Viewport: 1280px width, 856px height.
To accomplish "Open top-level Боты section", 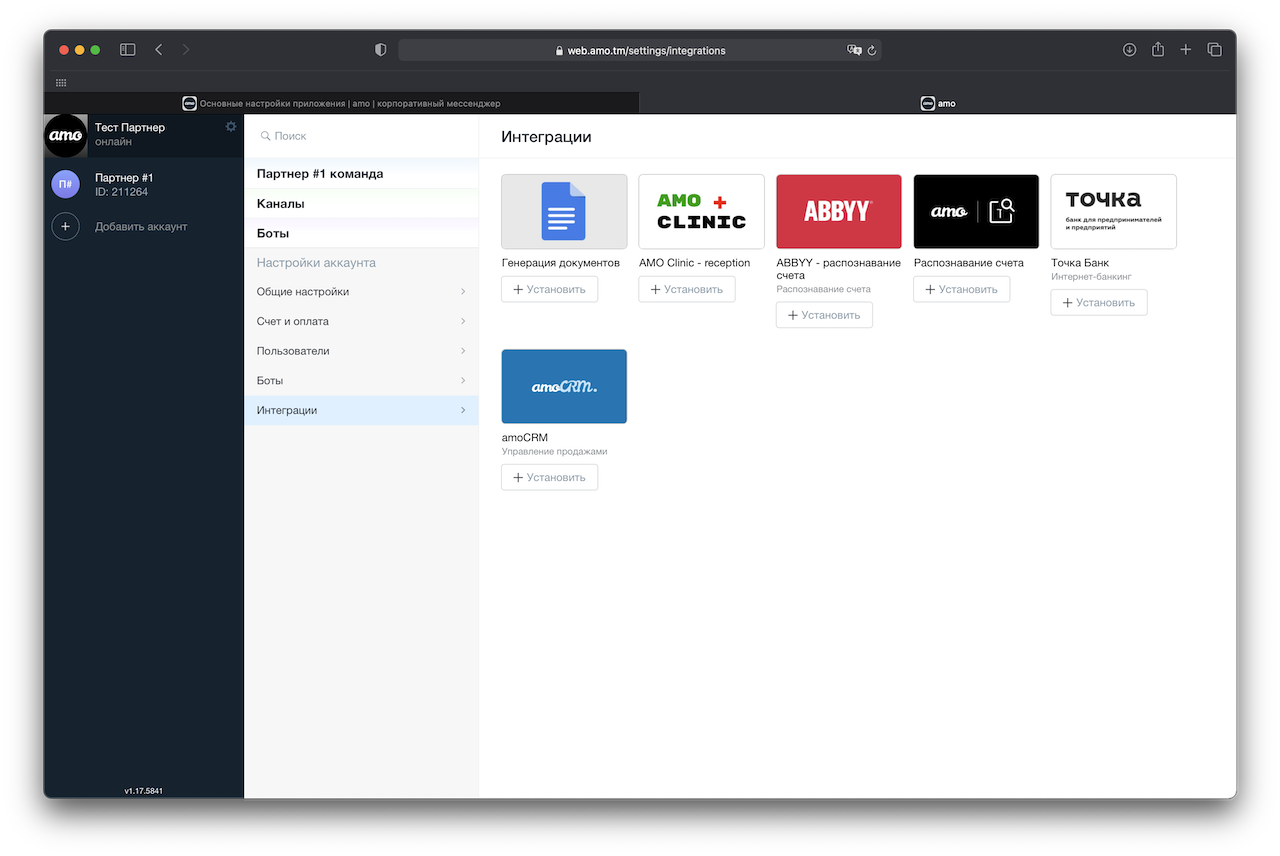I will click(x=361, y=233).
